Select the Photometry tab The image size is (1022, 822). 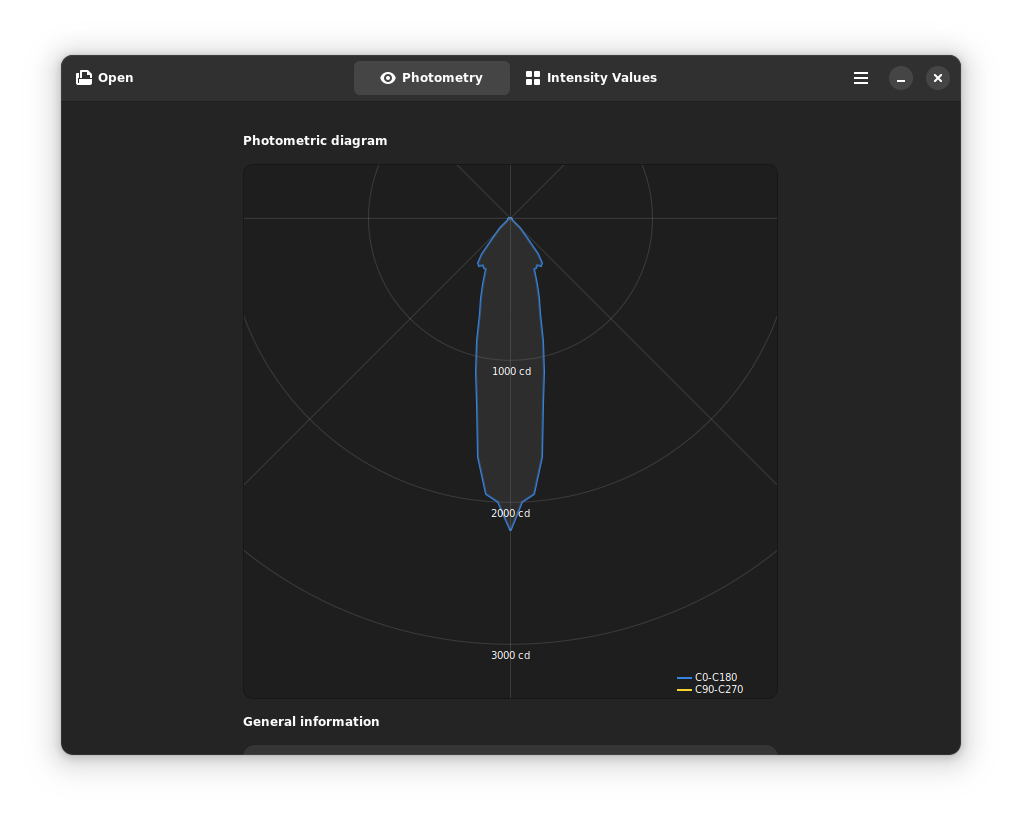pos(431,77)
